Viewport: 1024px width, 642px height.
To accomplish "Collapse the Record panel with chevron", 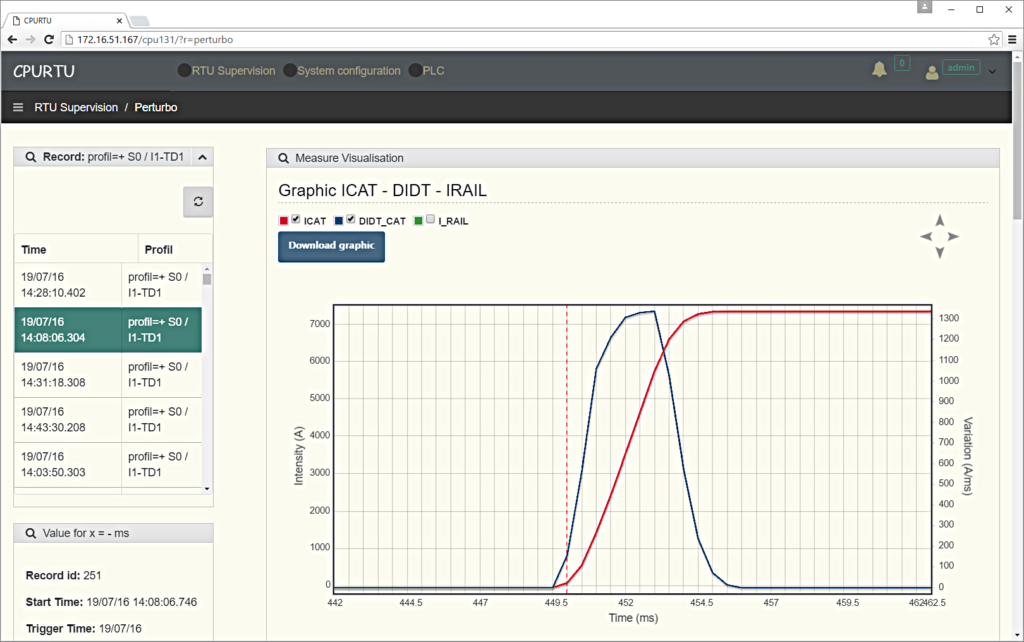I will [x=202, y=157].
